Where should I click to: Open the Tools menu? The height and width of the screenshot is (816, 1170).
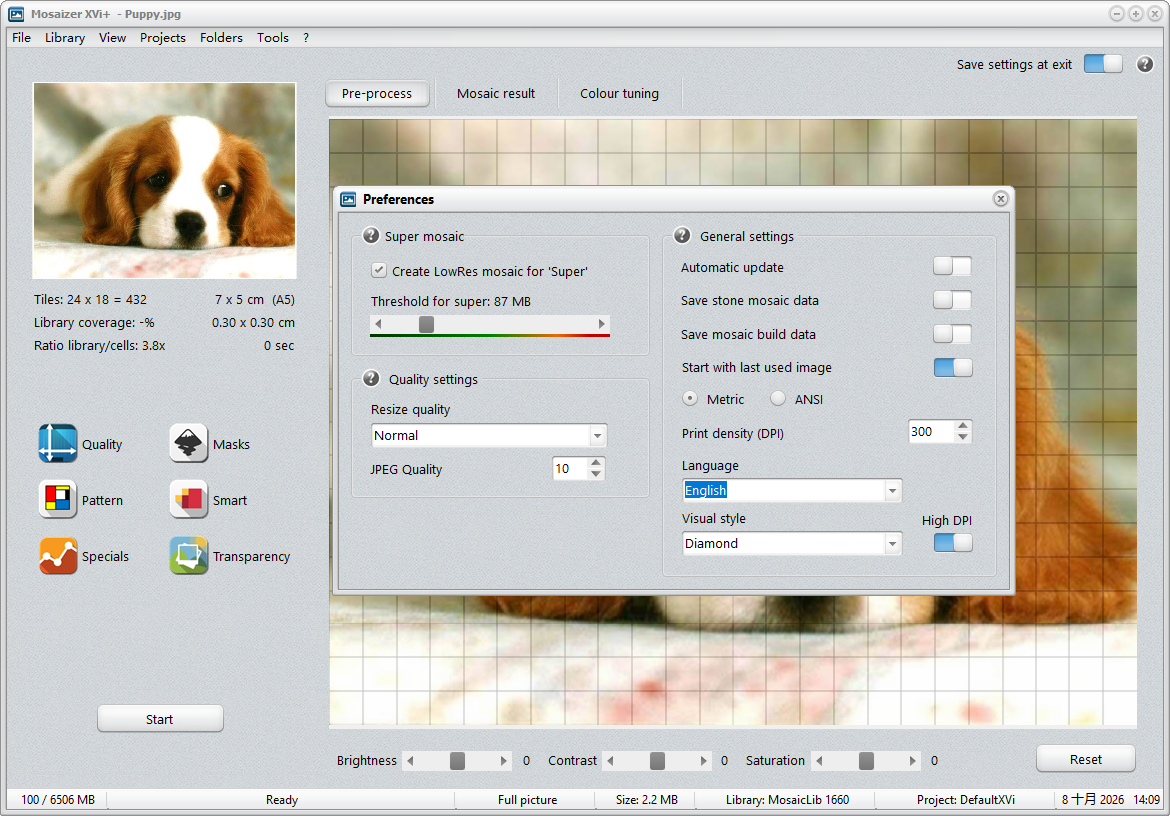click(273, 37)
